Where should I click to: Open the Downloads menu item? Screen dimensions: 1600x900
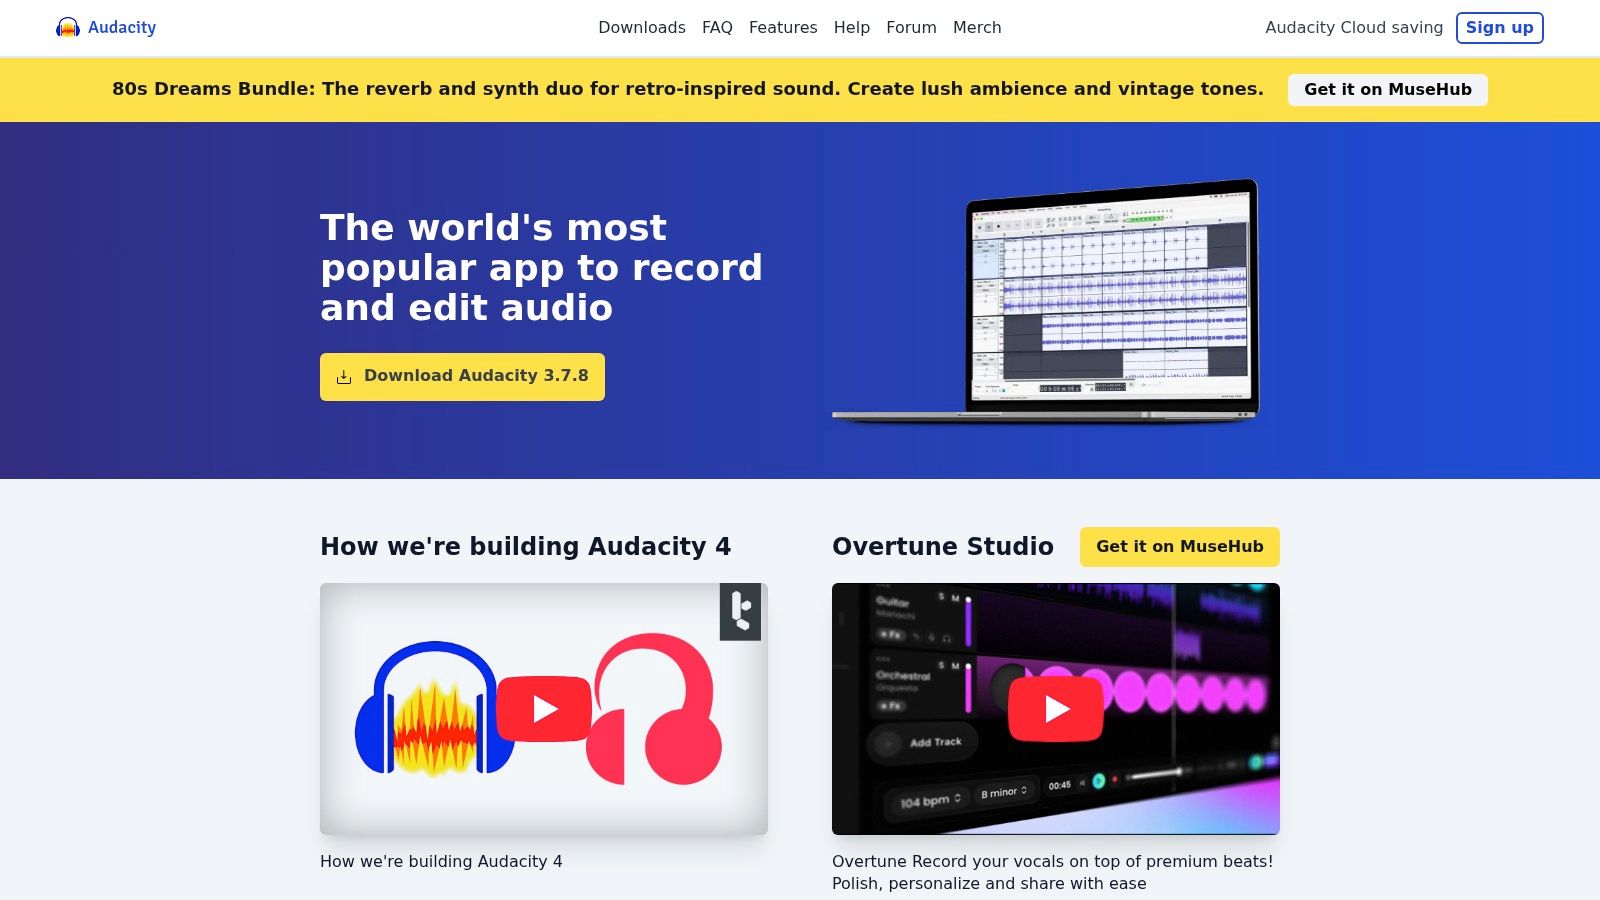tap(642, 28)
